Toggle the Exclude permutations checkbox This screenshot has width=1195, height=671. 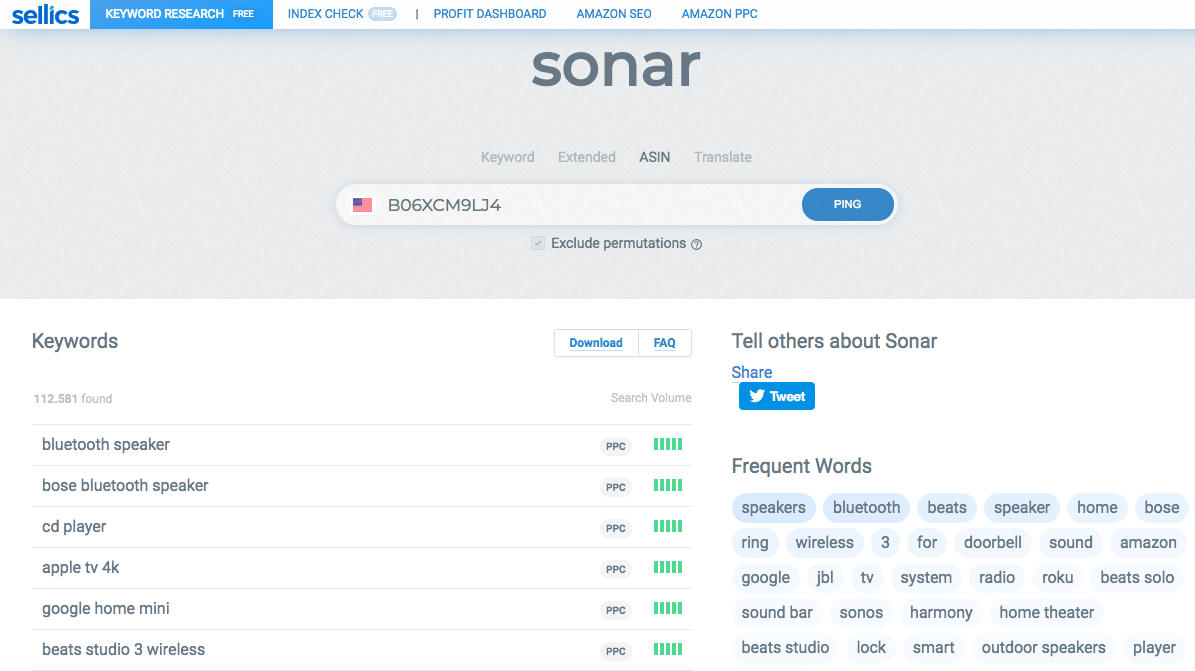click(x=538, y=243)
